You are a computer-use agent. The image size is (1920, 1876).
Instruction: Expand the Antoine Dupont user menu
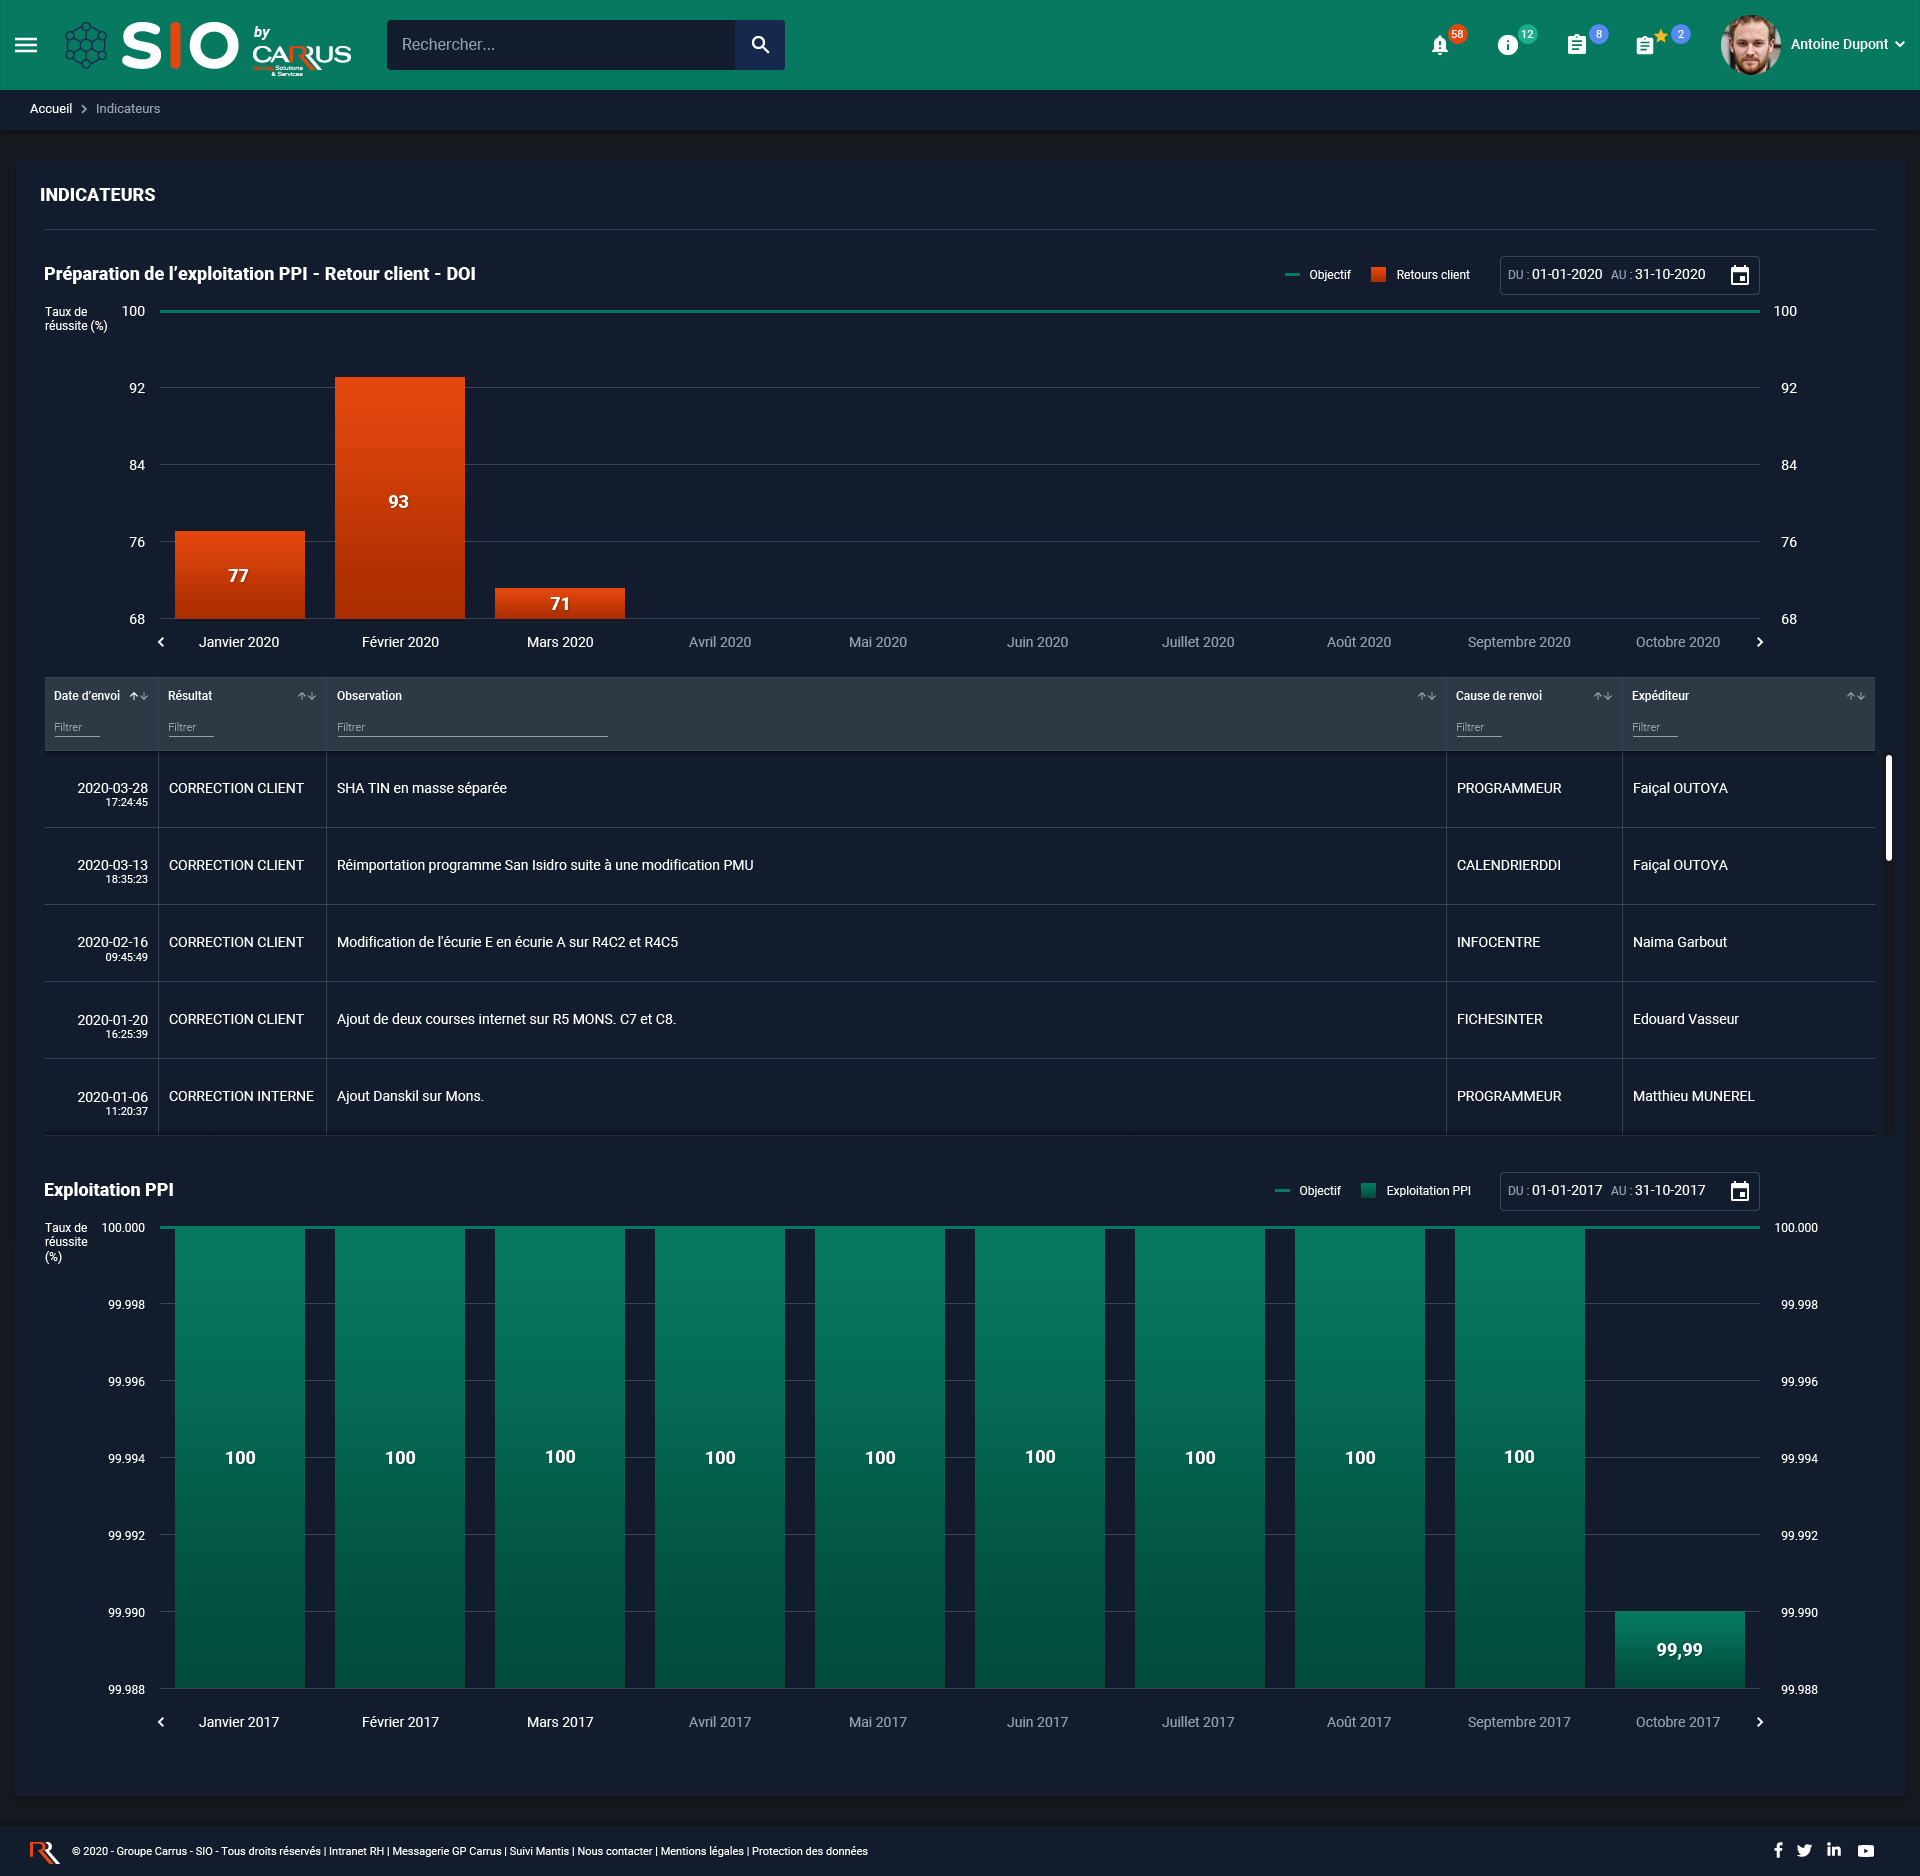pos(1846,45)
